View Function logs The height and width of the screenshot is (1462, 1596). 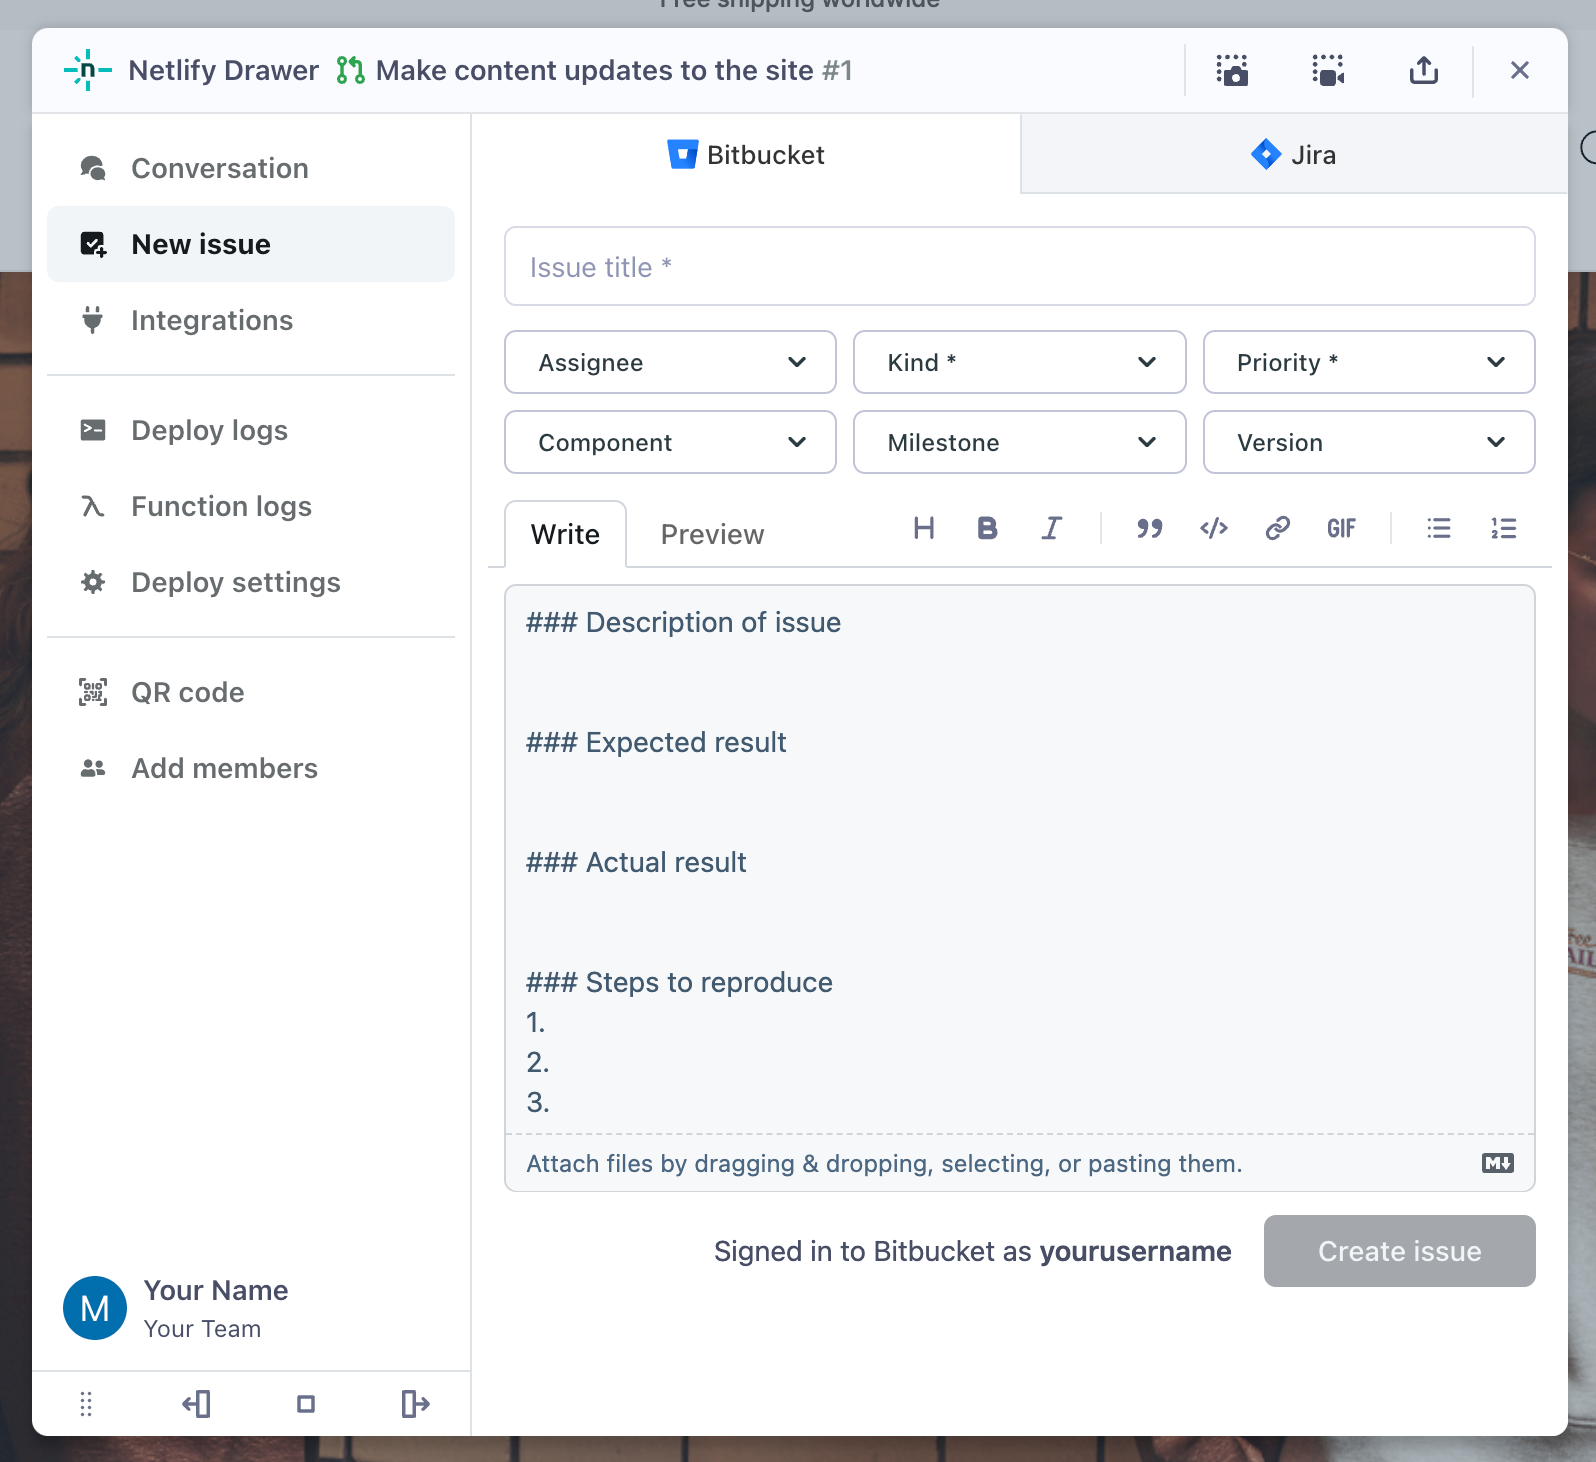click(251, 506)
